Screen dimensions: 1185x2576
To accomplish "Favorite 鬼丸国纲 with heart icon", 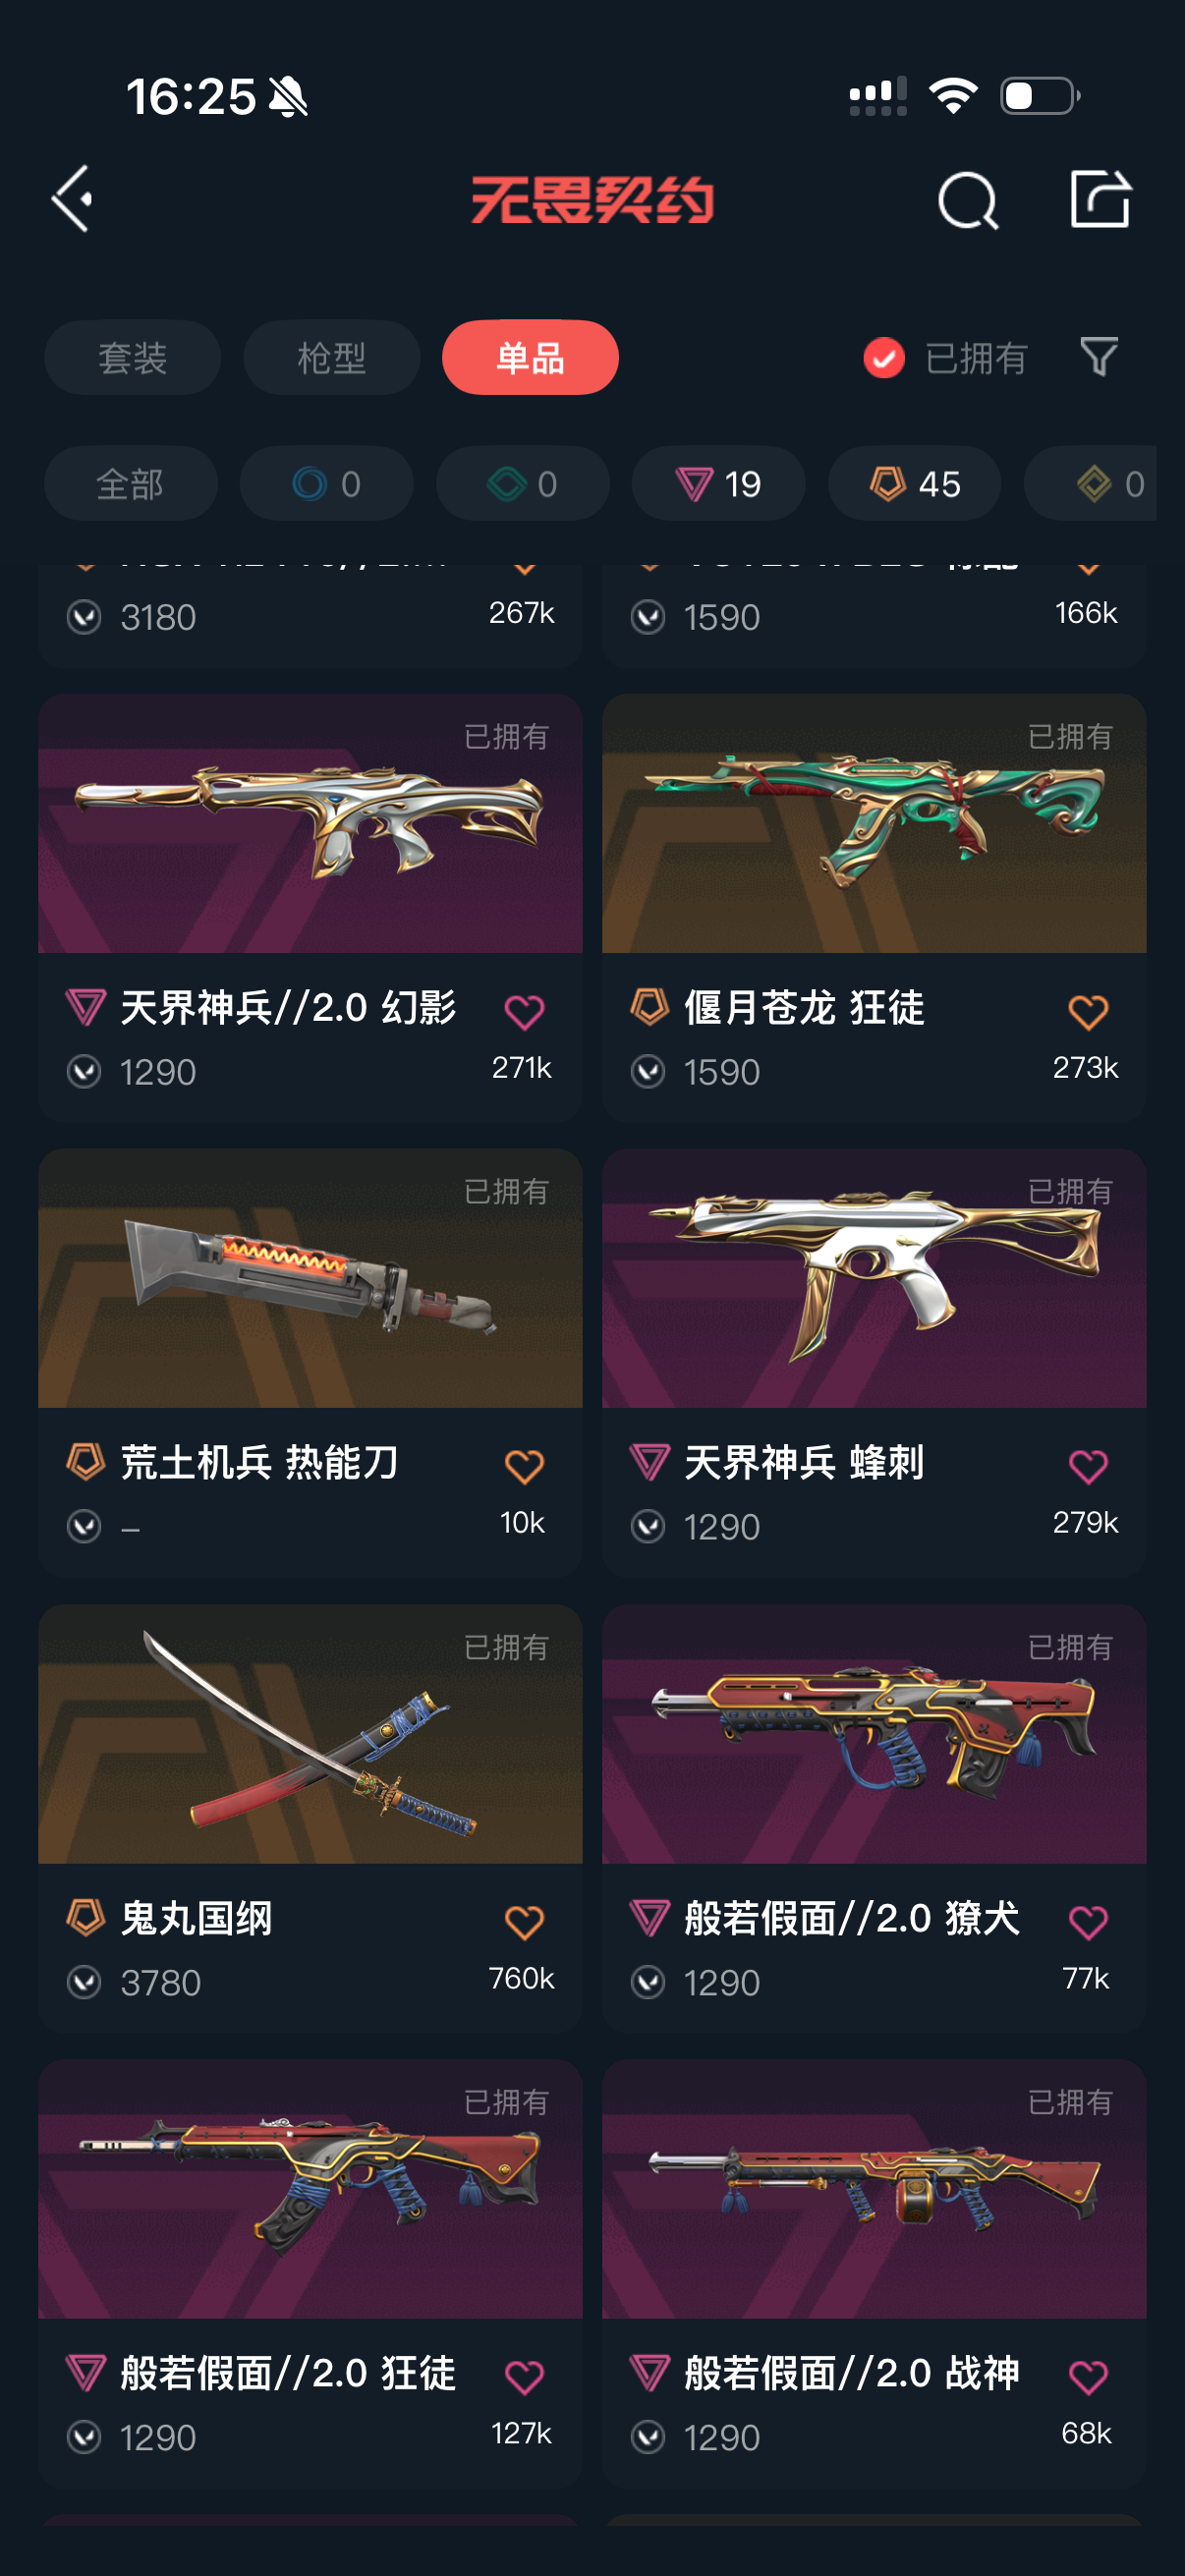I will click(524, 1922).
